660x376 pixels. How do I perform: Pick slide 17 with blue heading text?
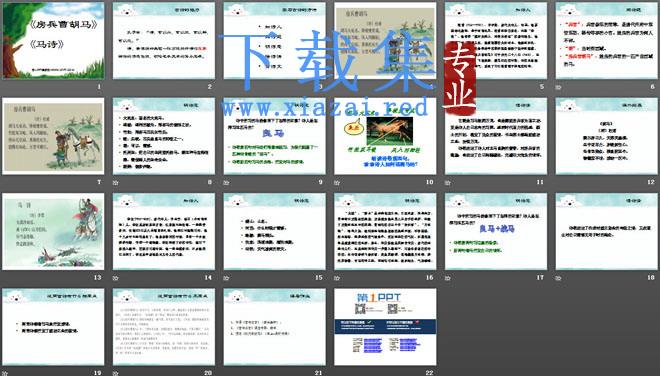tap(496, 231)
